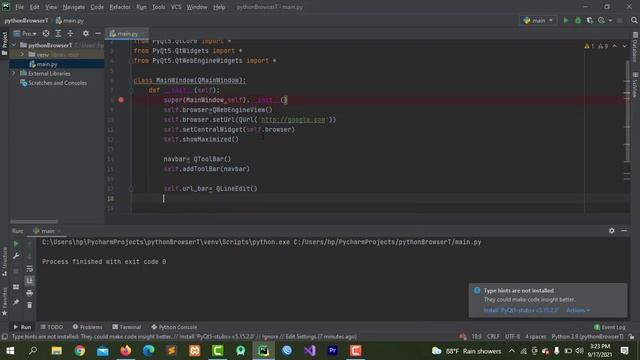Open the Terminal tool window
The width and height of the screenshot is (640, 360).
(127, 327)
